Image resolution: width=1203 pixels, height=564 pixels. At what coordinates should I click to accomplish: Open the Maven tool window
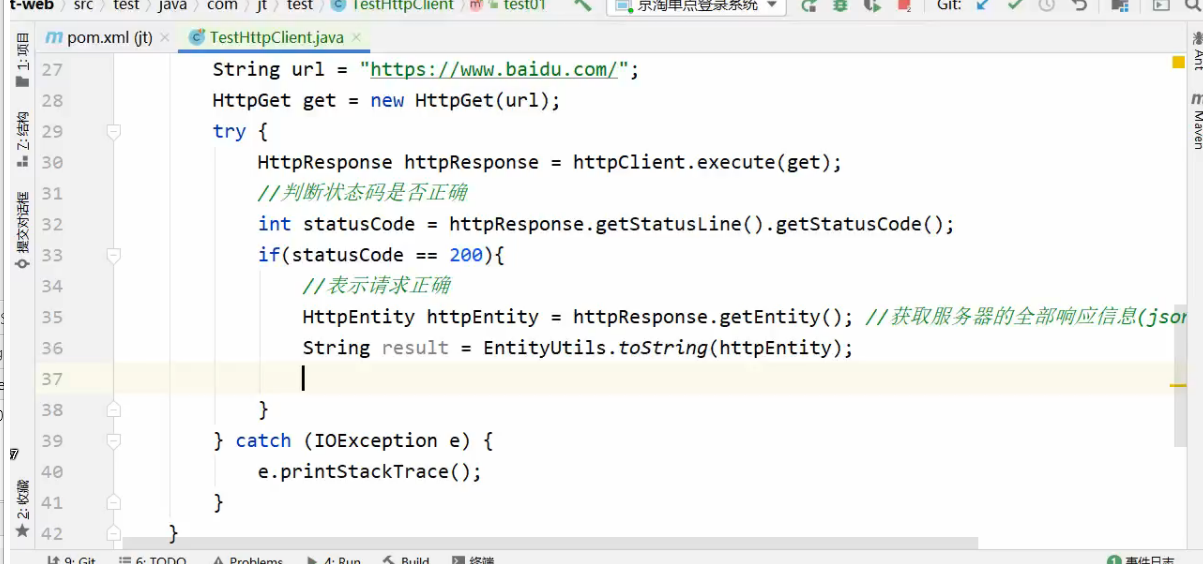coord(1195,120)
